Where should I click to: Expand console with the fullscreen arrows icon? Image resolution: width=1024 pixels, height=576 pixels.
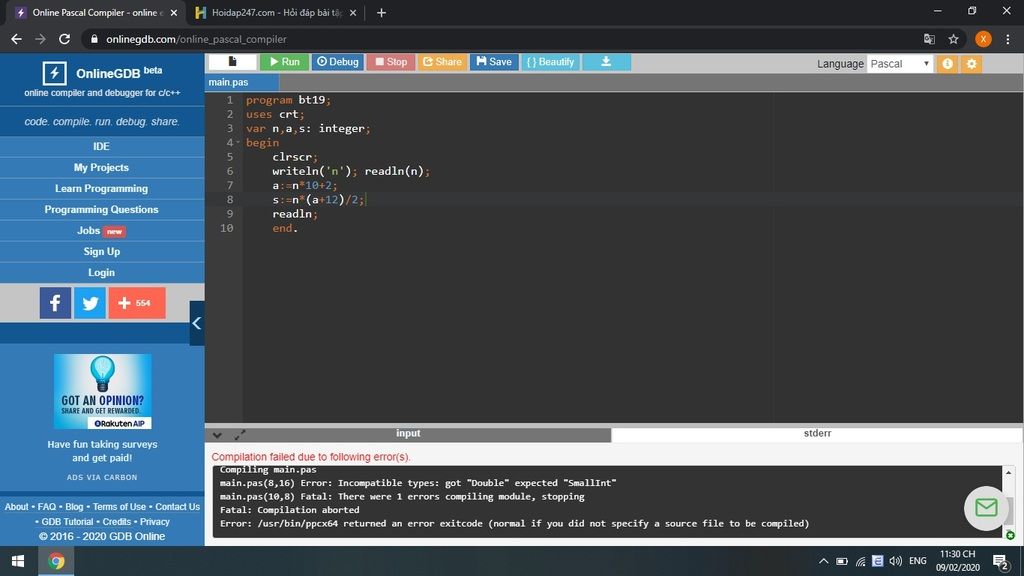[x=240, y=435]
